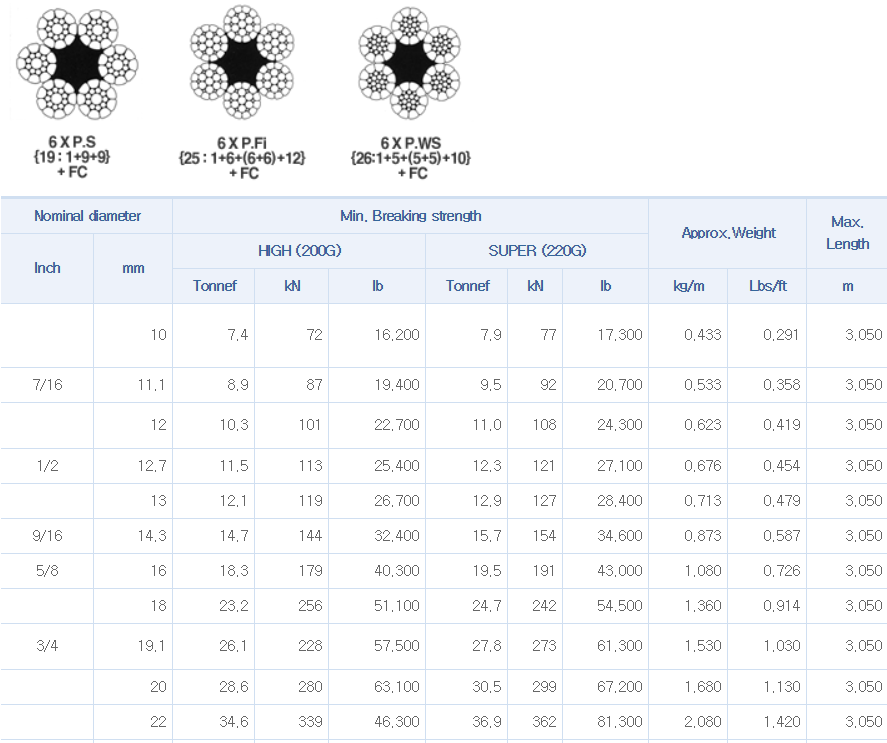Click the 'SUPER (220G)' column header
Viewport: 887px width, 743px height.
pos(537,251)
